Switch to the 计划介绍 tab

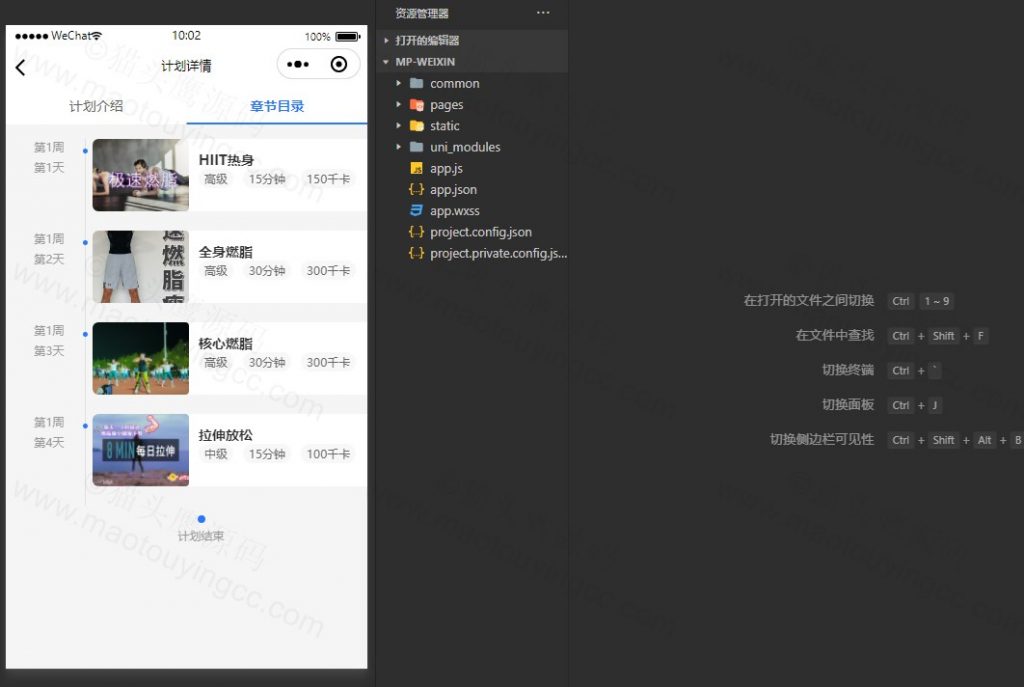(96, 106)
